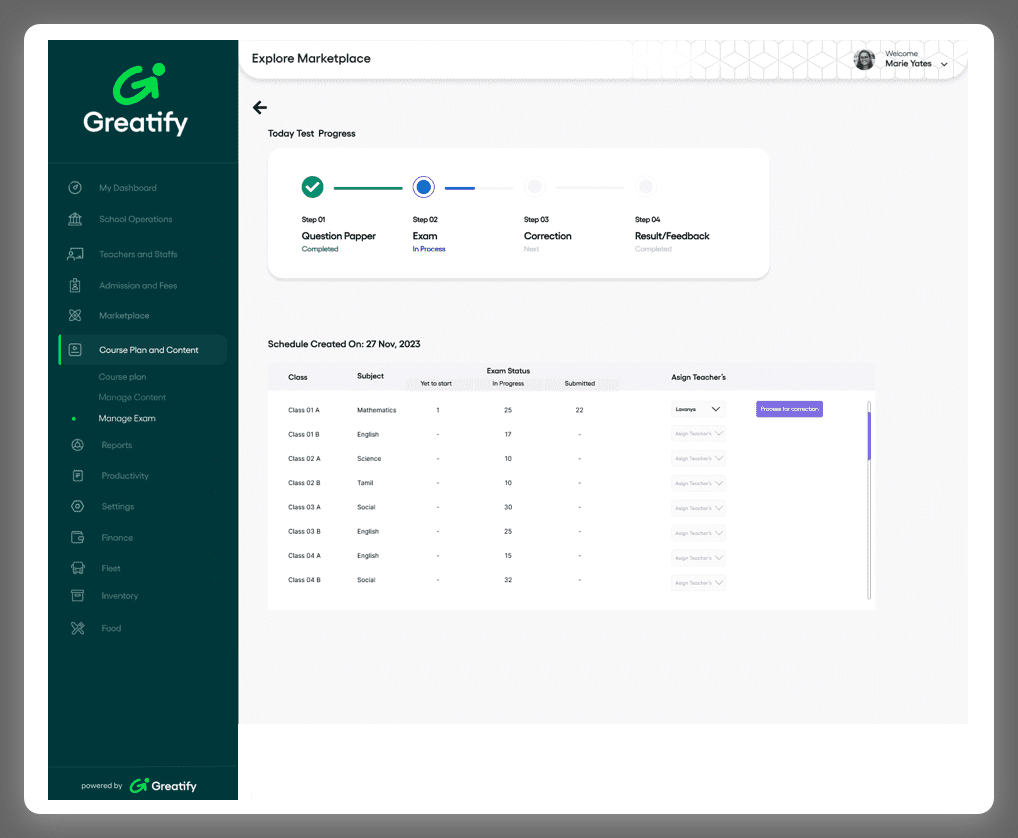Click the Finance wallet icon
This screenshot has height=838, width=1018.
click(x=77, y=537)
